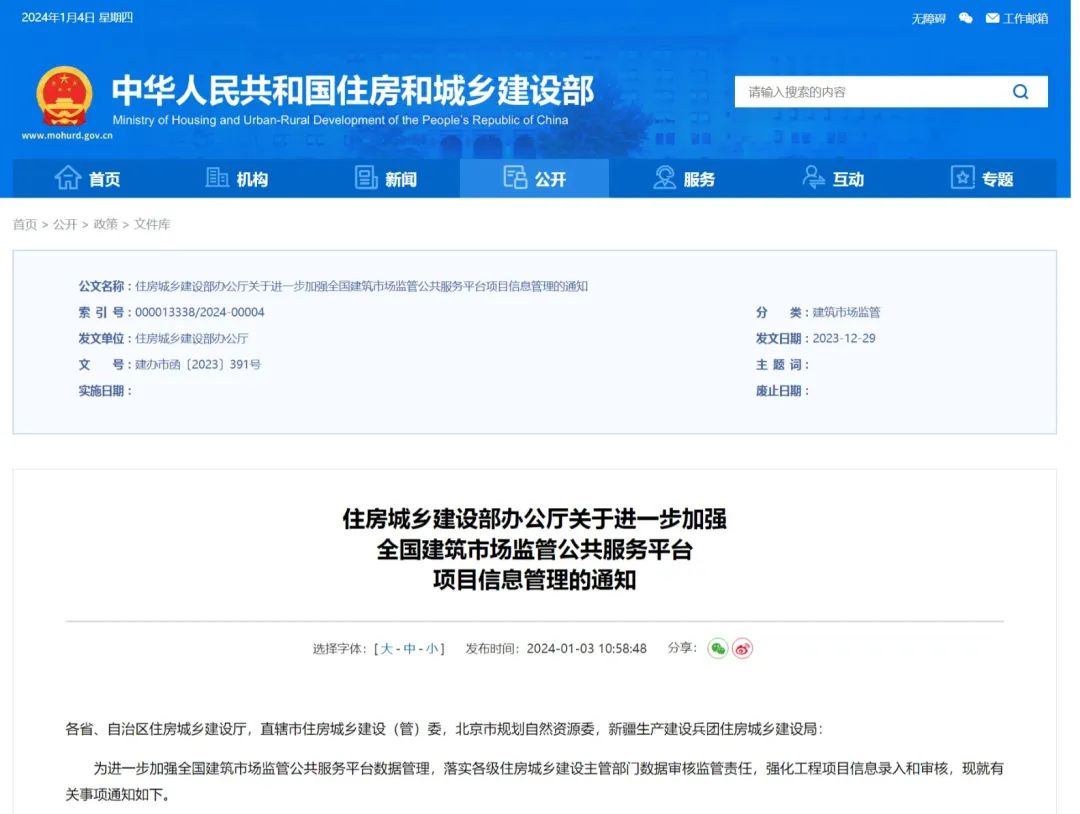Click 无障碍 accessibility link
This screenshot has height=814, width=1080.
pos(928,18)
